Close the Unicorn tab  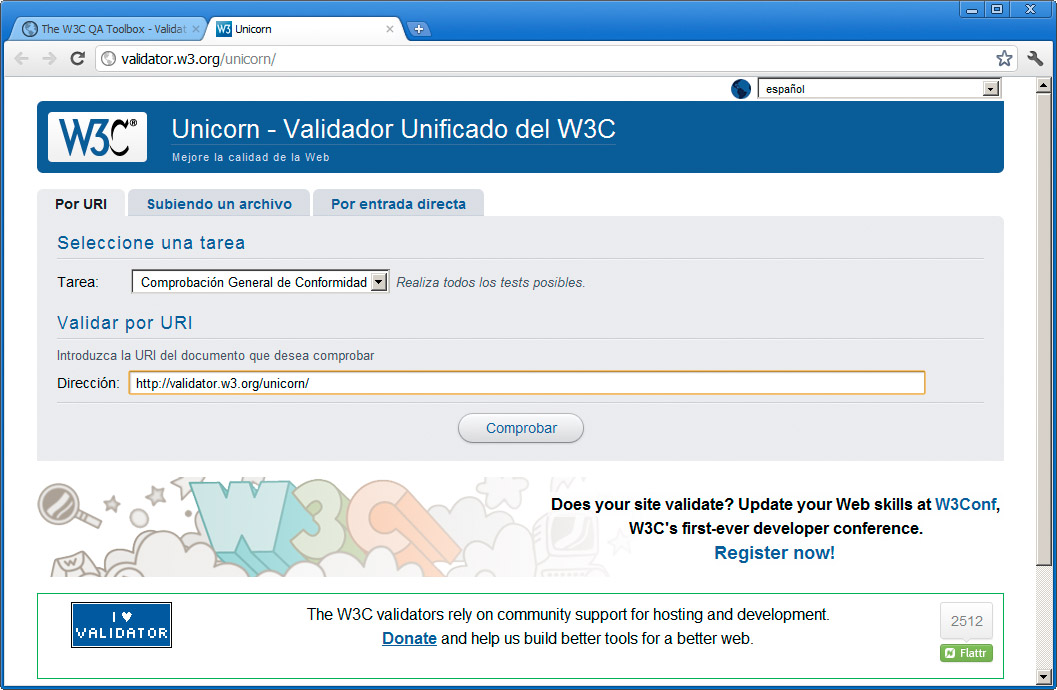click(x=390, y=29)
